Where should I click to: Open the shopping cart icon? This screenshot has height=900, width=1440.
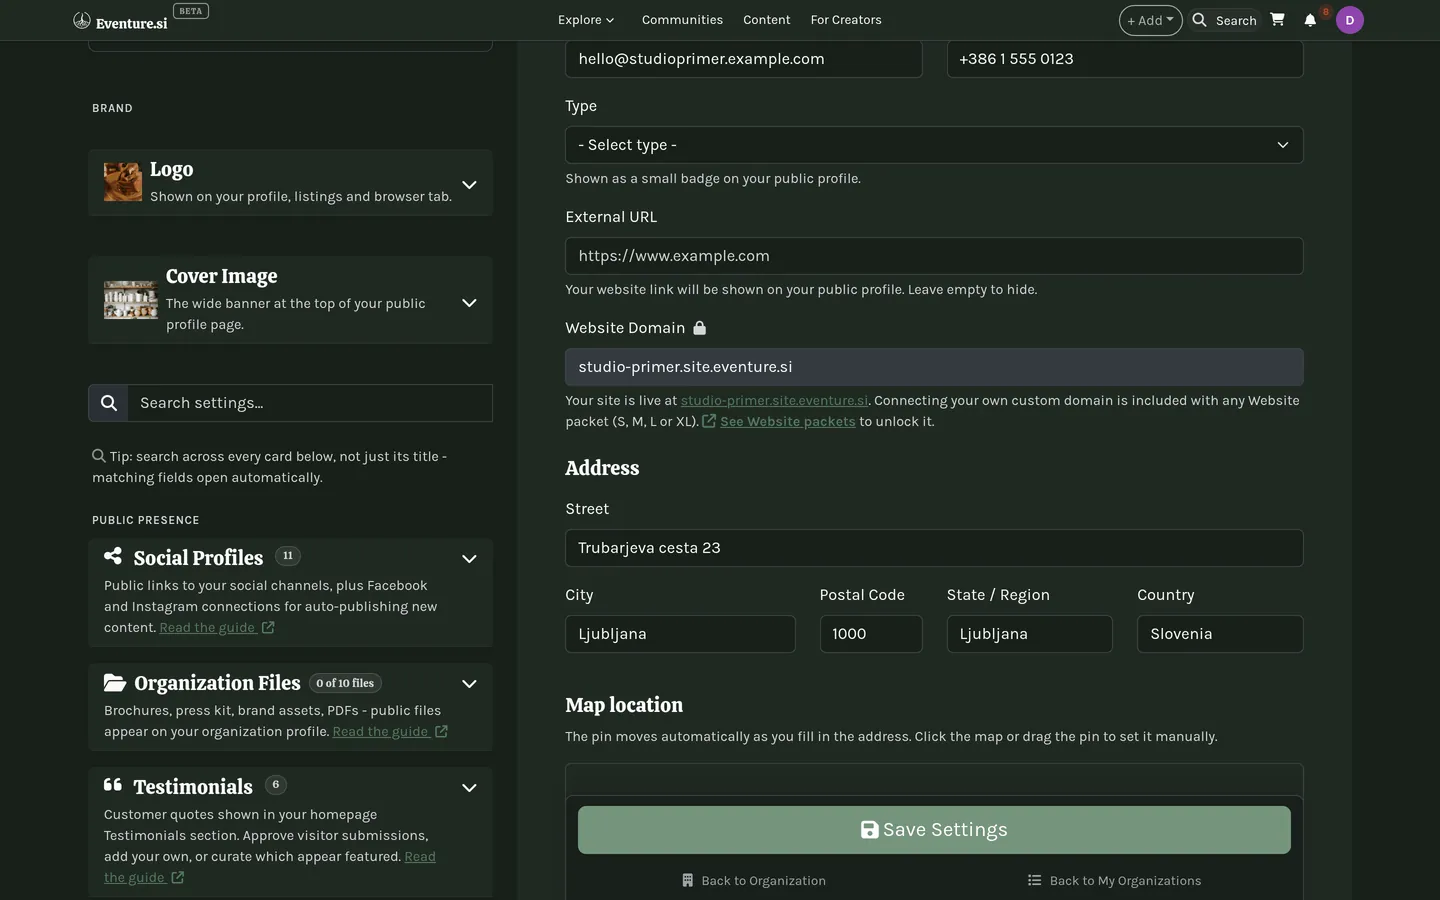coord(1277,19)
